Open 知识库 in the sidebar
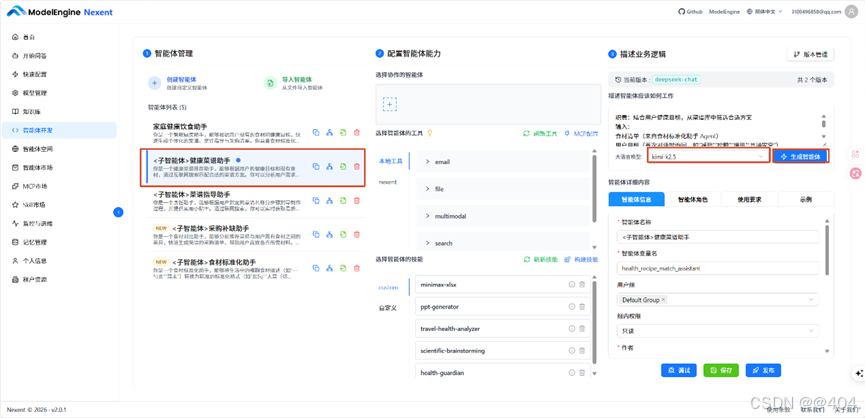 [x=58, y=111]
